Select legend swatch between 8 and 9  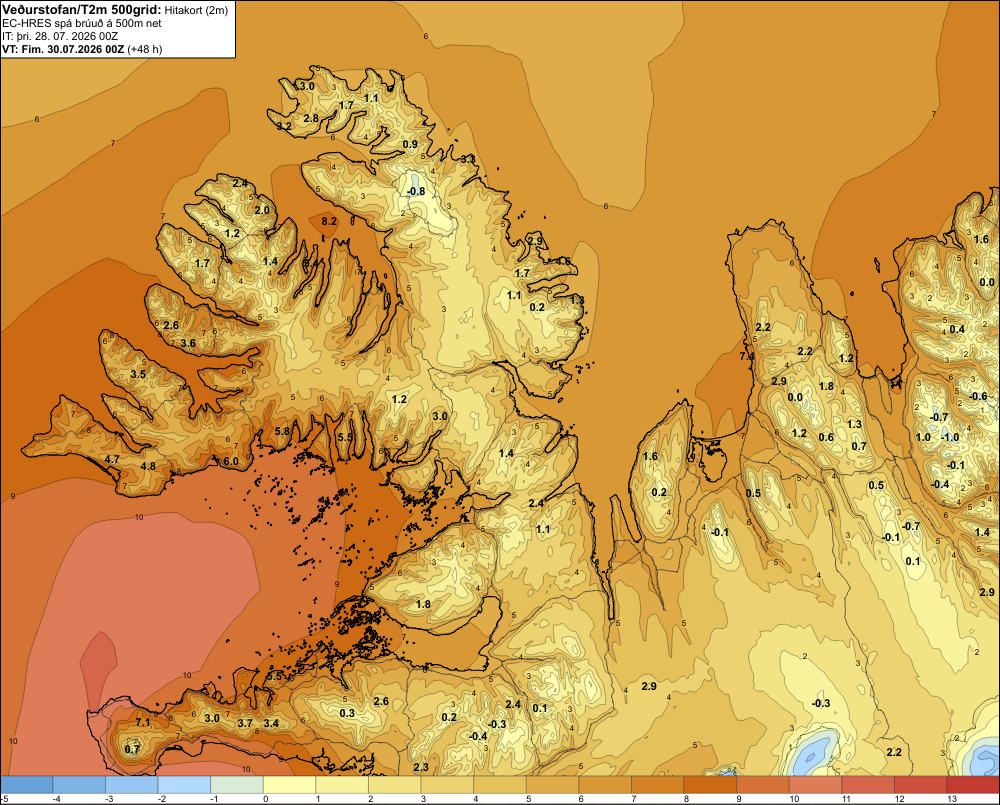[710, 785]
